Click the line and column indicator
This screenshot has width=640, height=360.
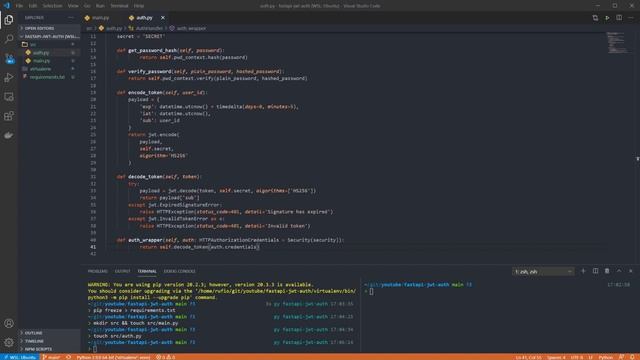click(528, 357)
